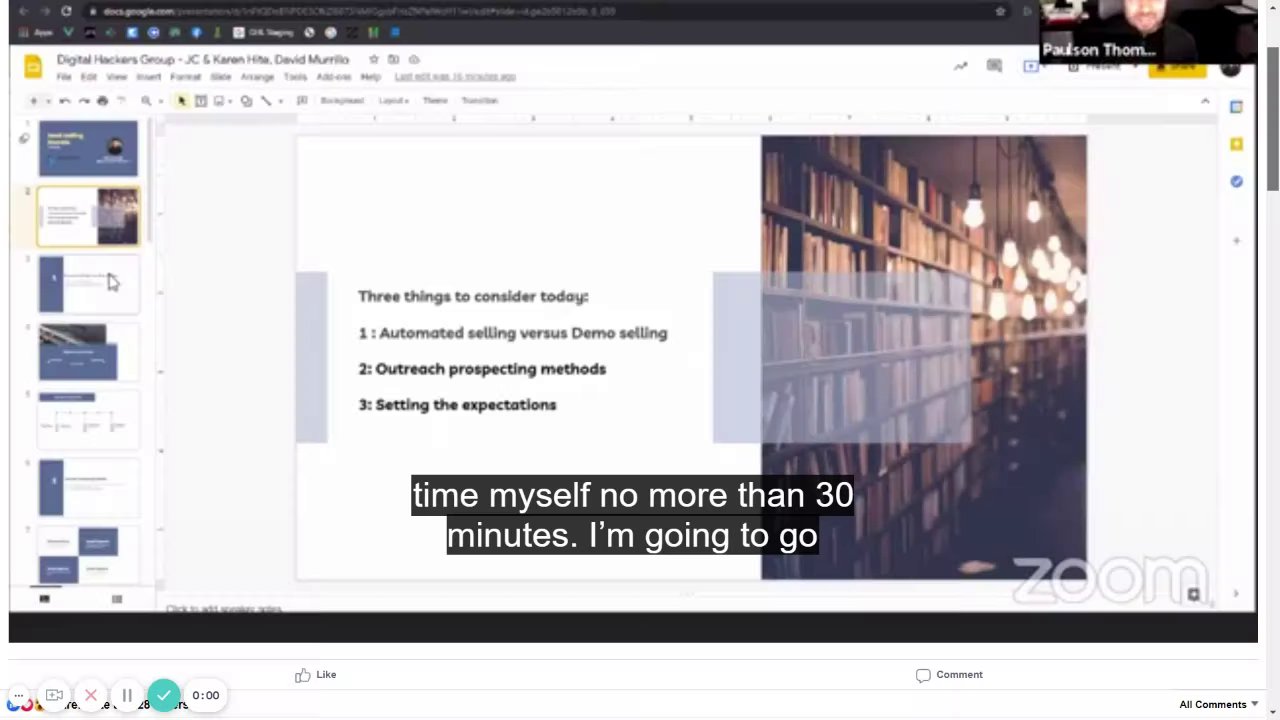Image resolution: width=1280 pixels, height=720 pixels.
Task: Click the Like button
Action: point(315,675)
